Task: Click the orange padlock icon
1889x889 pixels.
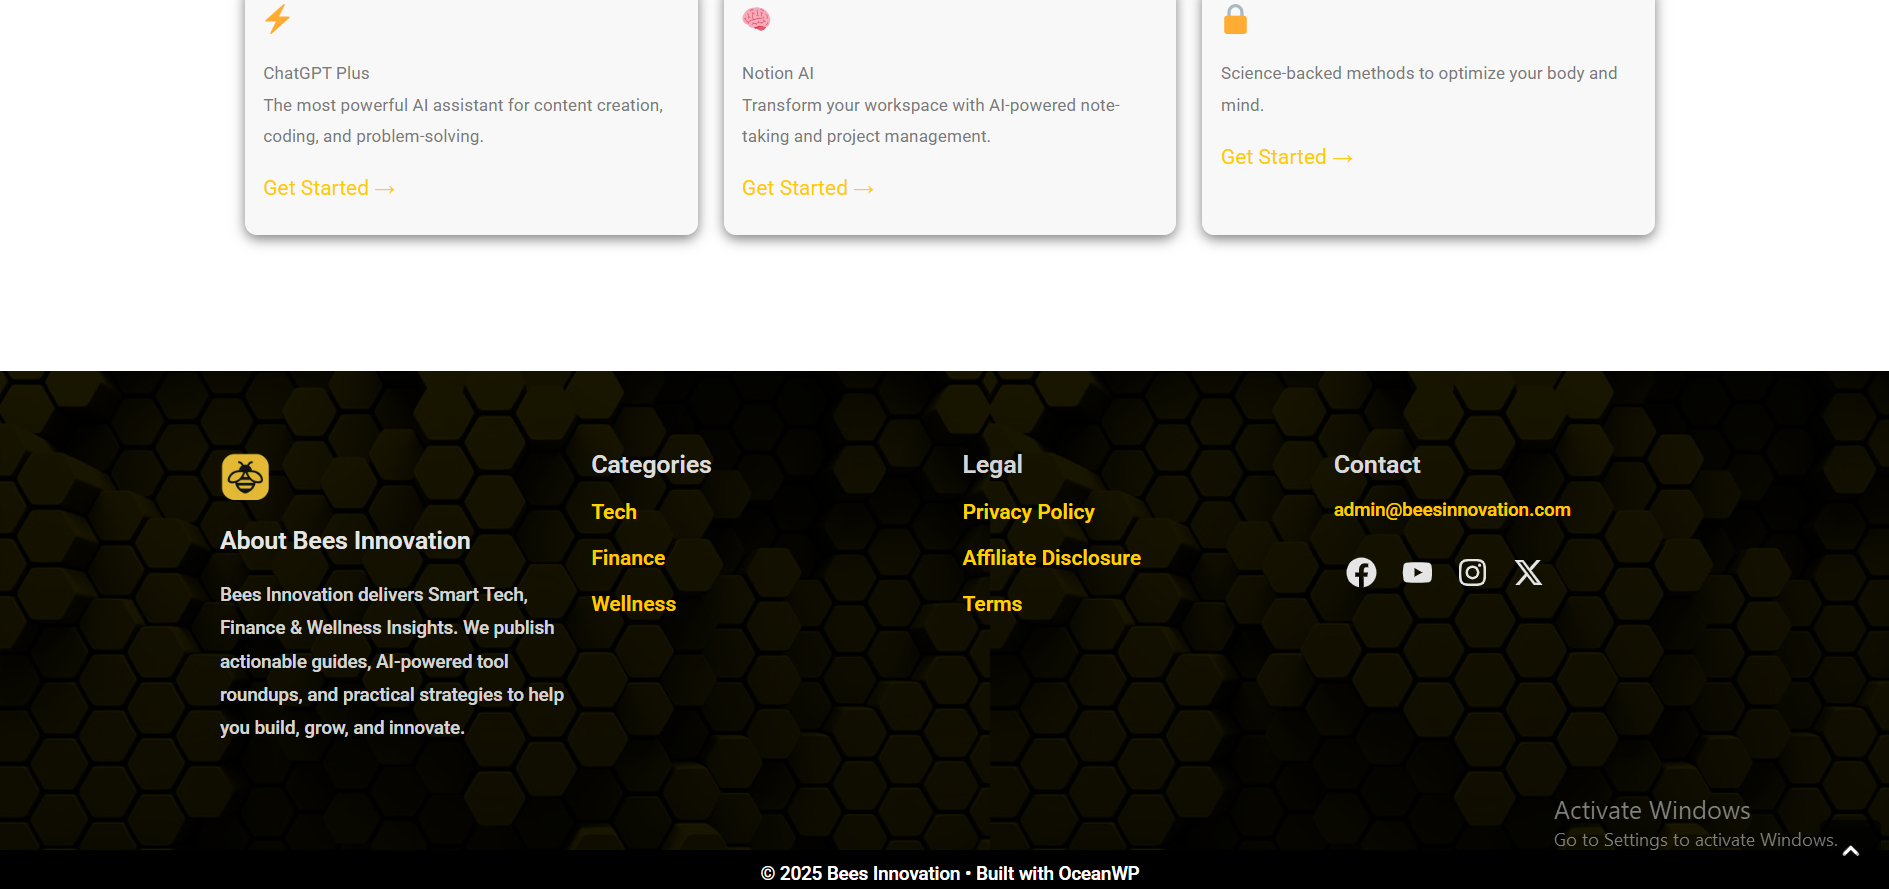Action: pyautogui.click(x=1235, y=19)
